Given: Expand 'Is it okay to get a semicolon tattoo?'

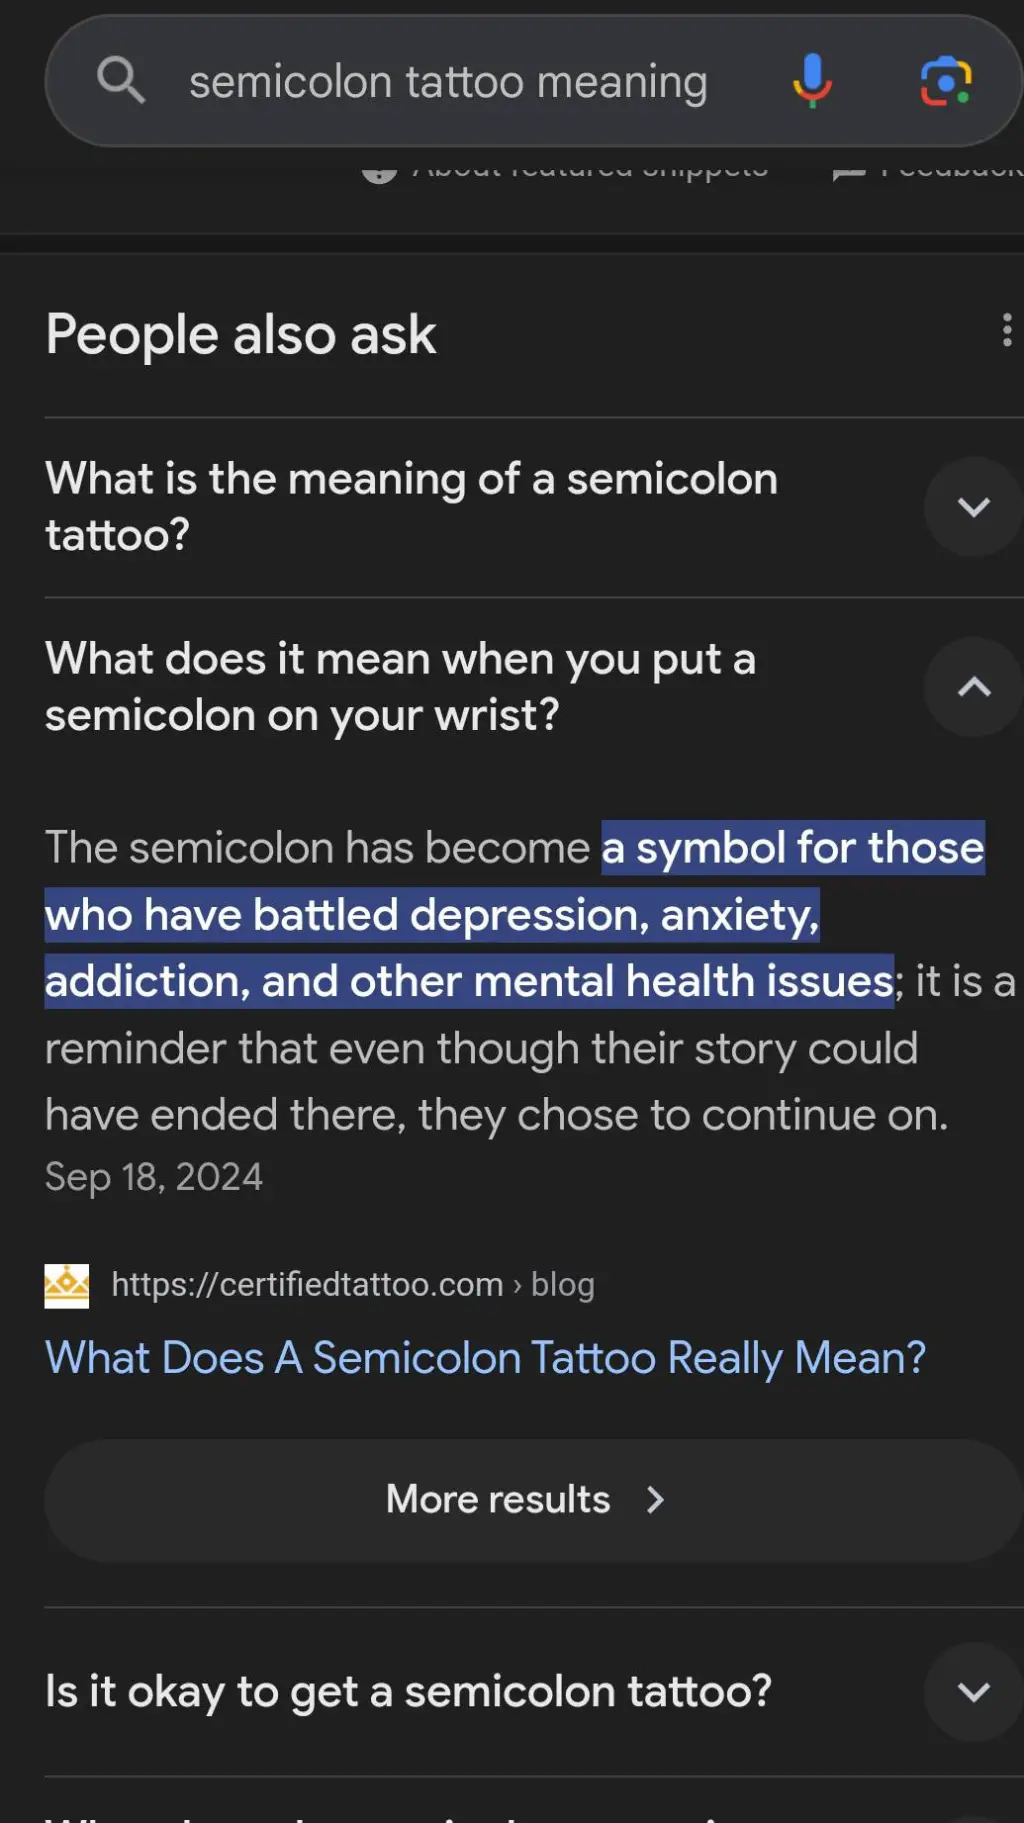Looking at the screenshot, I should (x=973, y=1692).
